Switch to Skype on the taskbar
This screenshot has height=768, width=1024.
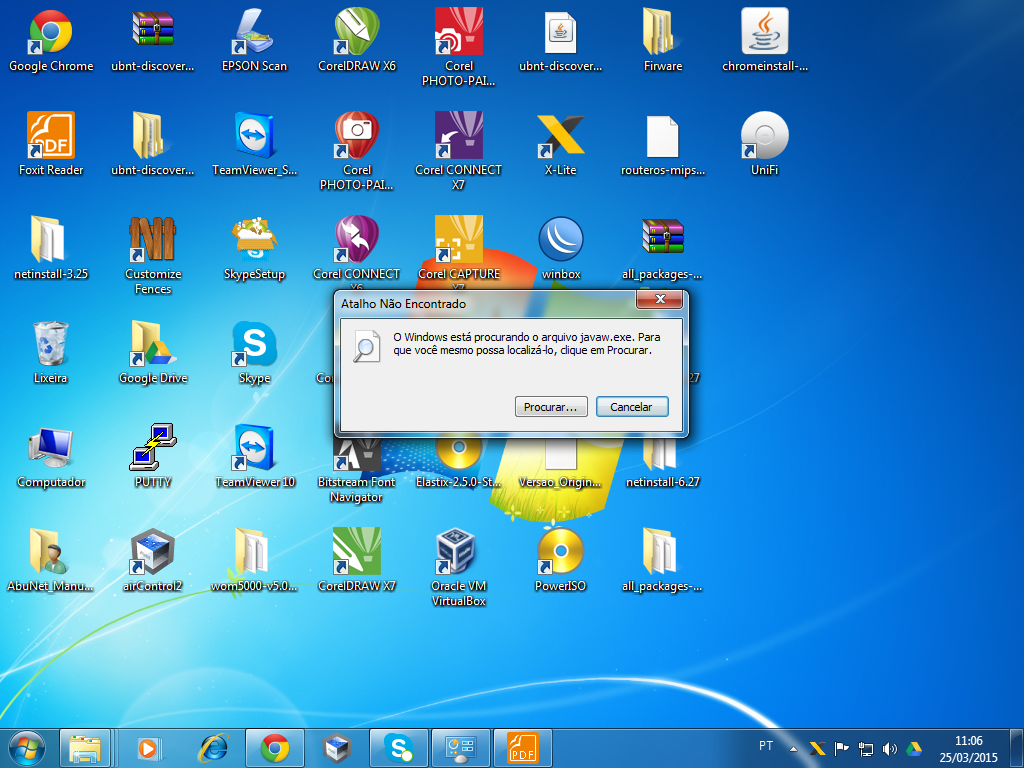click(x=399, y=748)
